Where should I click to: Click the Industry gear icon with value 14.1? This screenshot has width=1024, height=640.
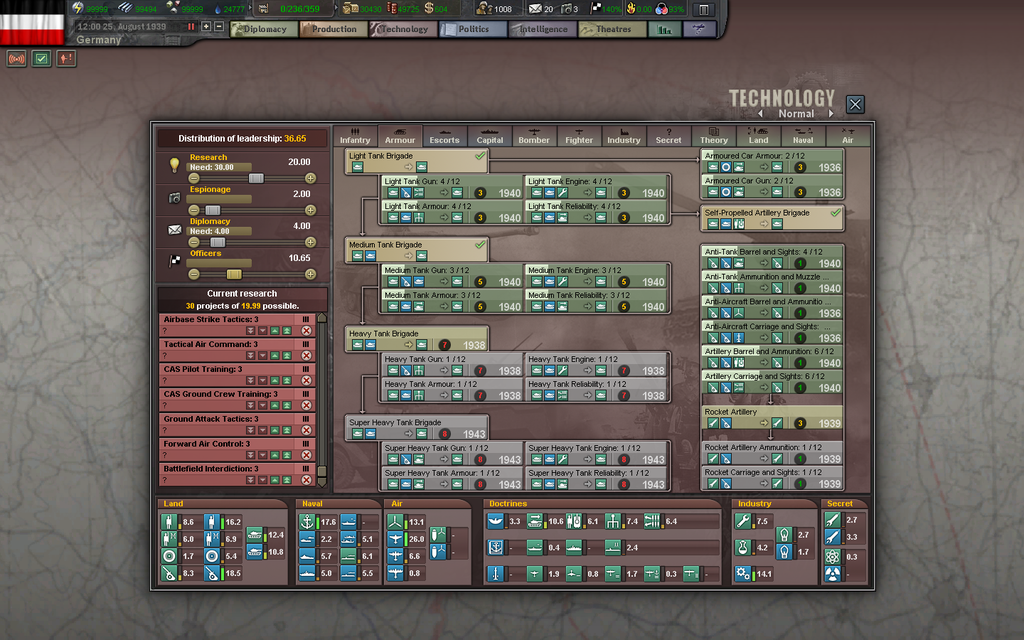click(x=743, y=573)
